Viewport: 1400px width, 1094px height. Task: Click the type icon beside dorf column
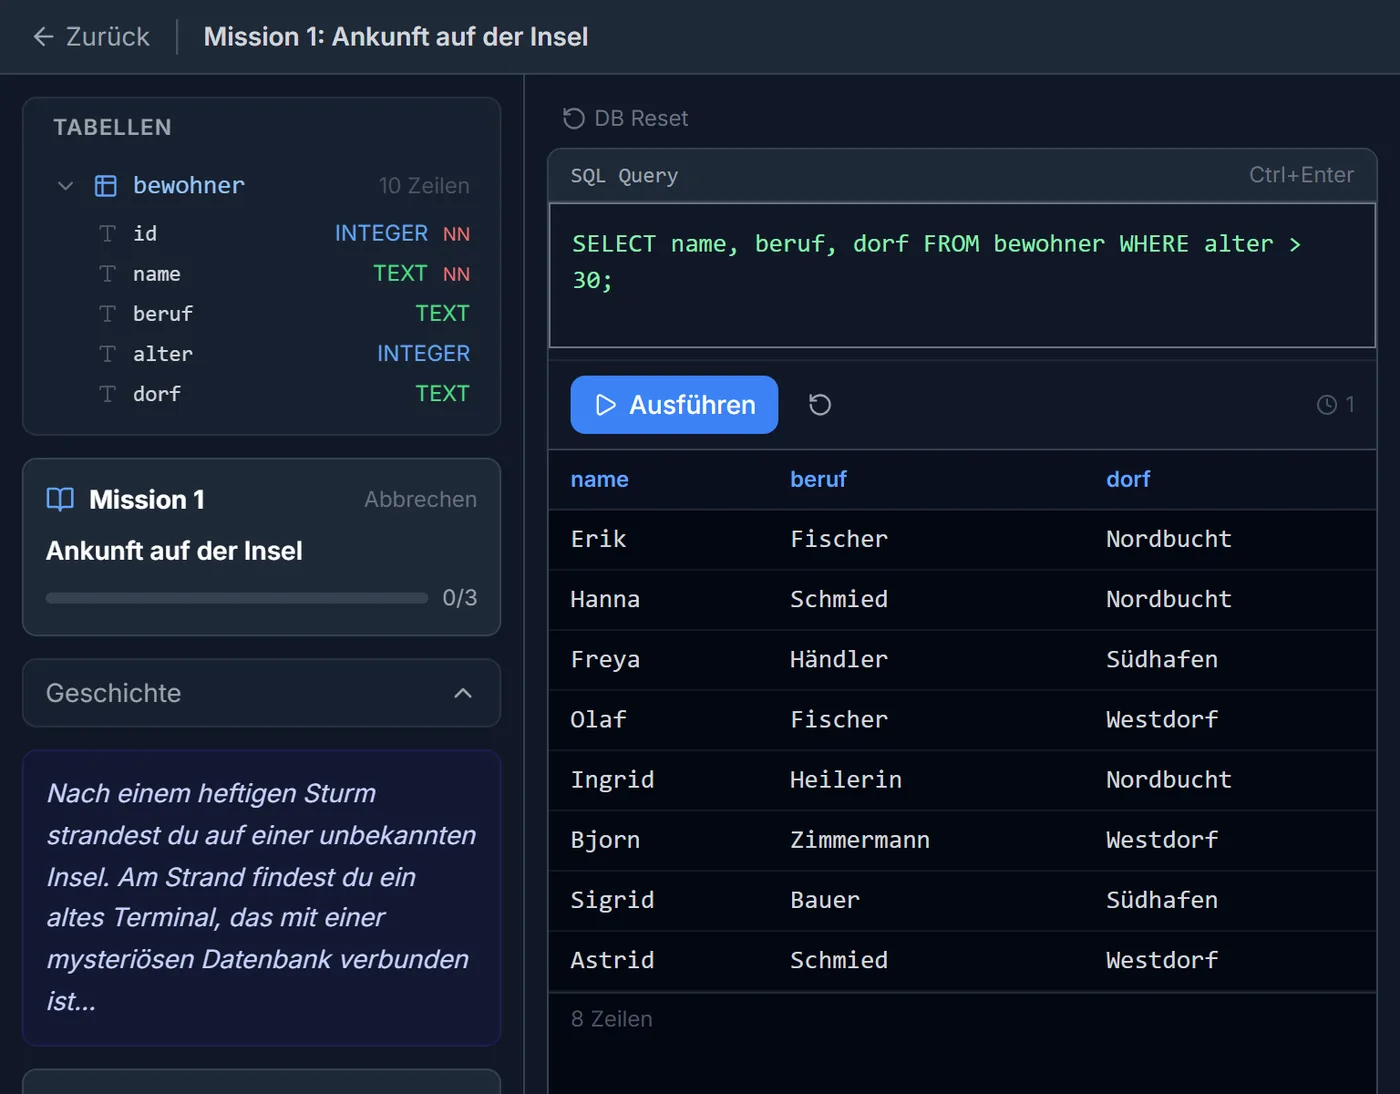(108, 394)
